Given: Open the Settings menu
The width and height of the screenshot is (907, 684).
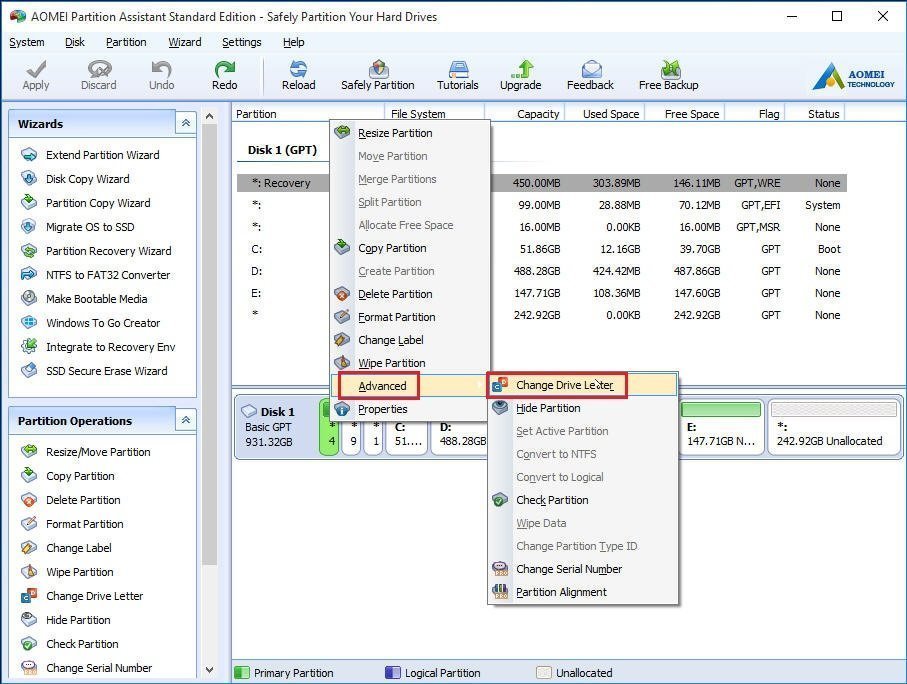Looking at the screenshot, I should pos(242,42).
